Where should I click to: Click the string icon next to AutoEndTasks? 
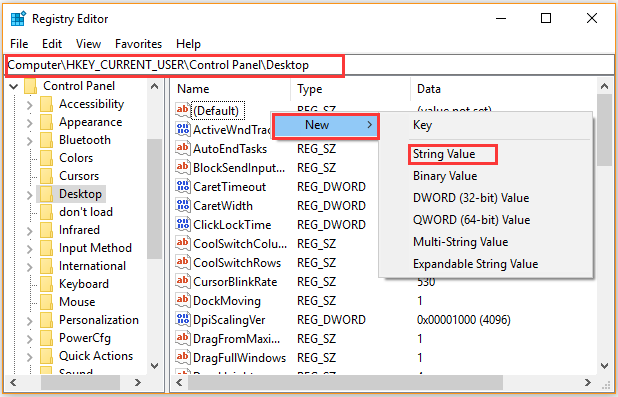click(x=182, y=148)
